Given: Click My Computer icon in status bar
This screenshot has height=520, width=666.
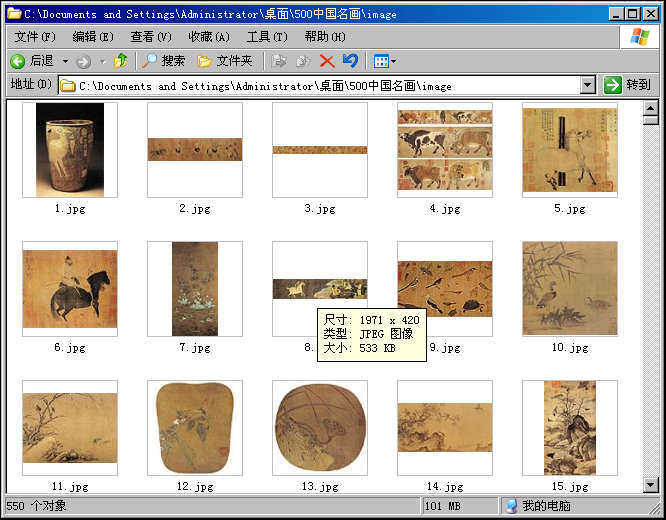Looking at the screenshot, I should [x=511, y=506].
